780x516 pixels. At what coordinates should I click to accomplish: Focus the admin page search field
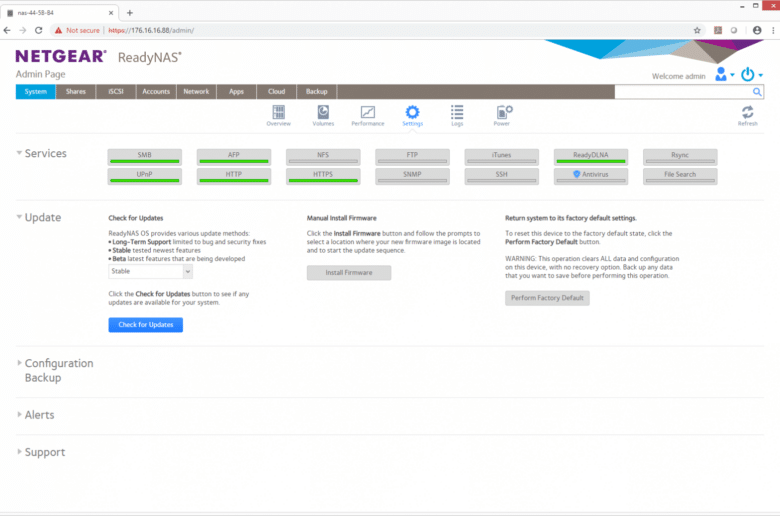pos(683,92)
